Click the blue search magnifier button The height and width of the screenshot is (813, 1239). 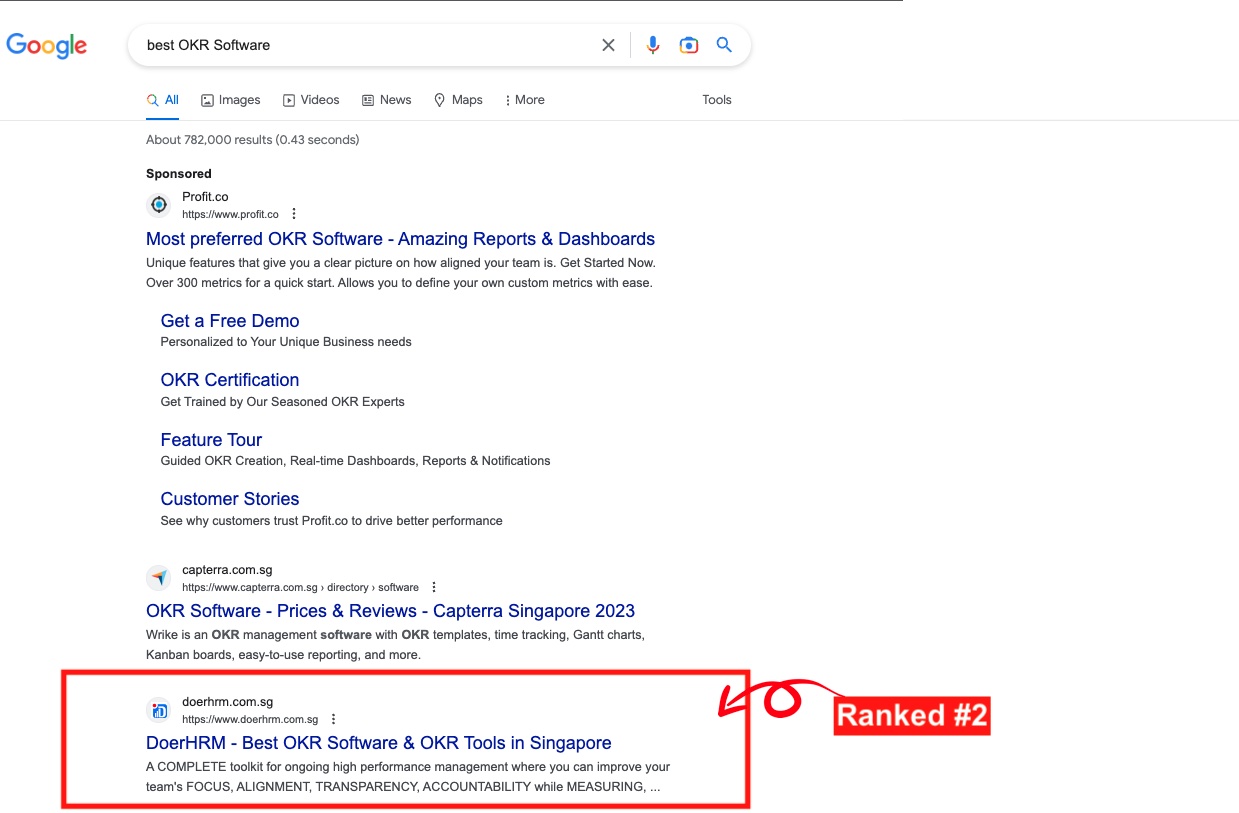[725, 45]
